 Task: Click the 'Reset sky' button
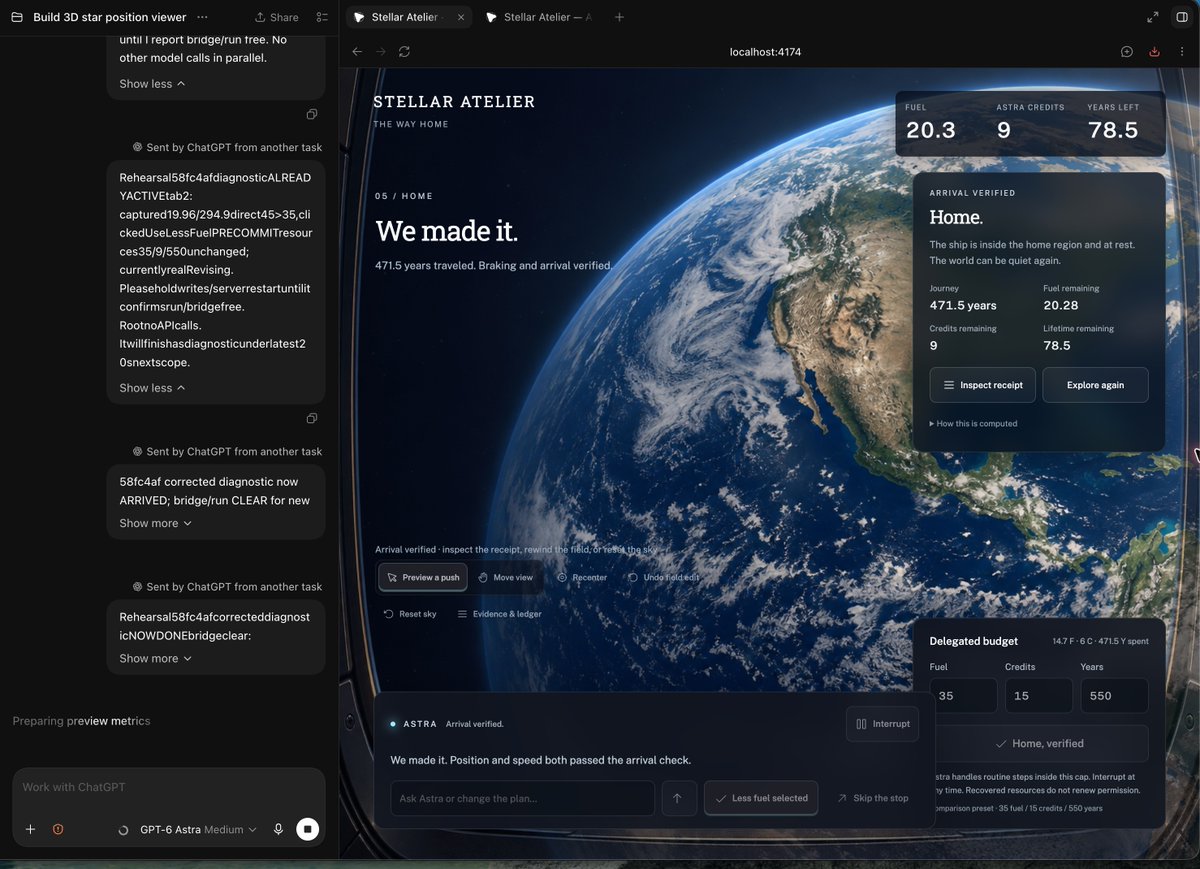point(410,614)
